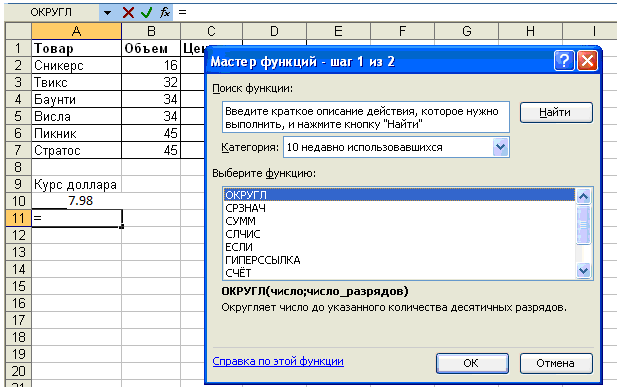Select column C header
617x387 pixels.
[x=211, y=31]
